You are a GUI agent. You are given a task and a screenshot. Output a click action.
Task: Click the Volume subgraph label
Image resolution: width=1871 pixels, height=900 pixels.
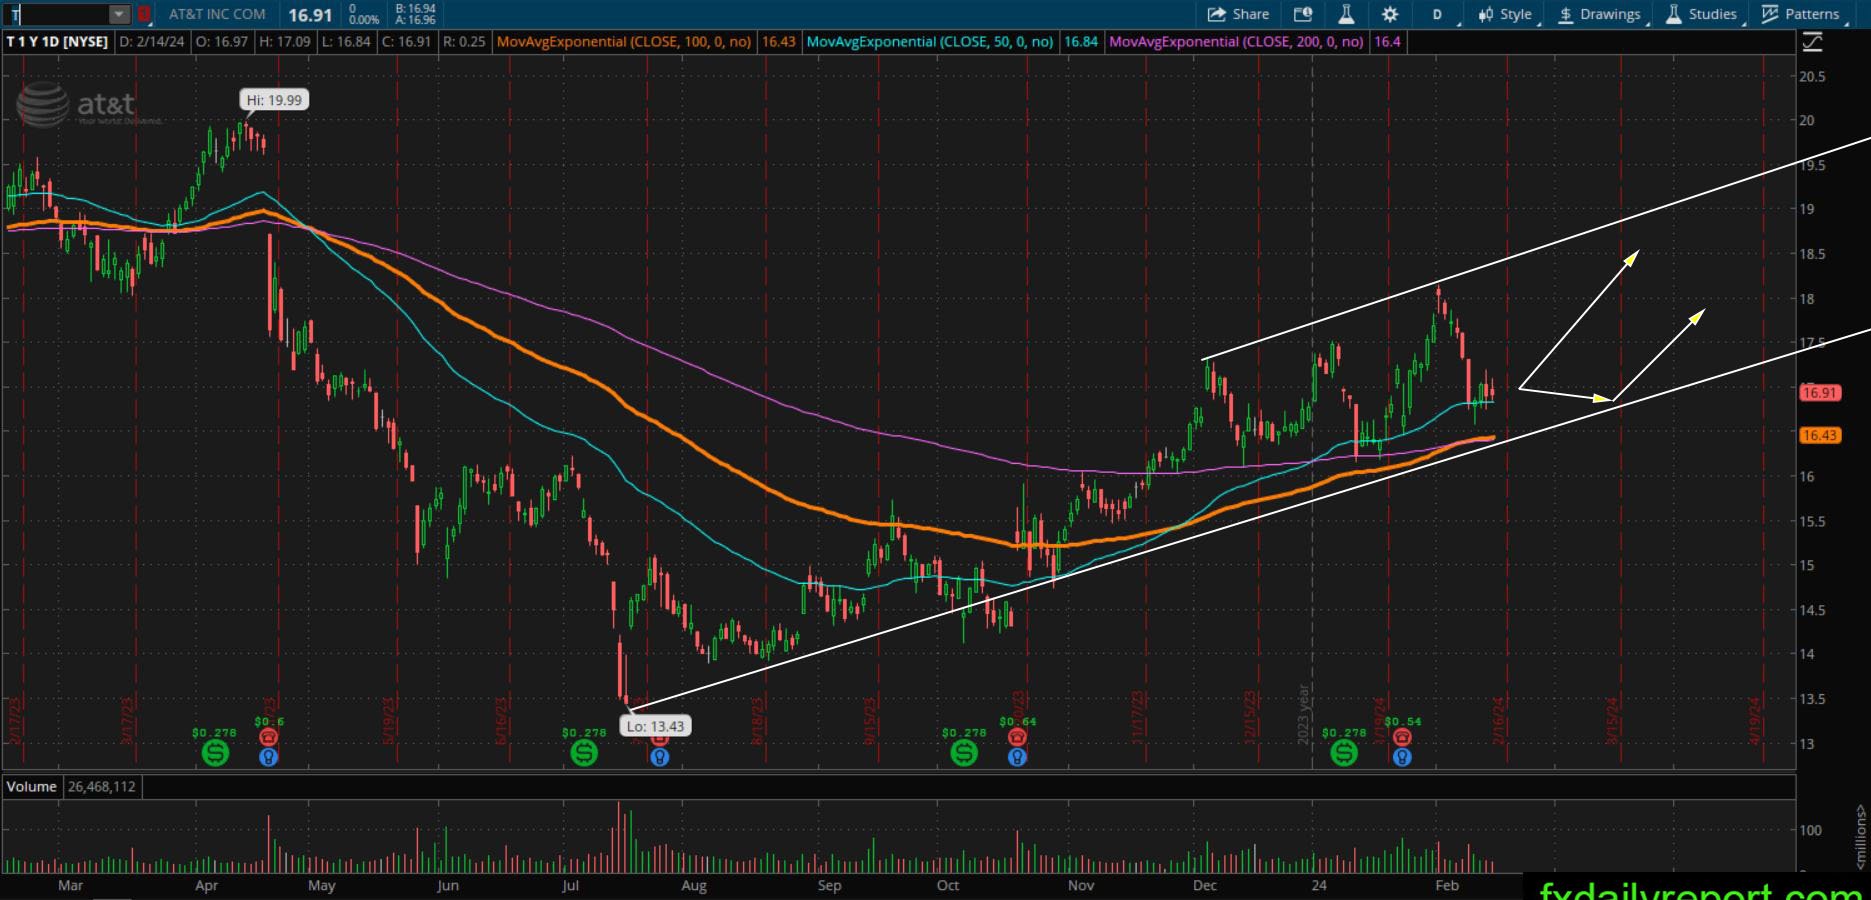click(32, 787)
